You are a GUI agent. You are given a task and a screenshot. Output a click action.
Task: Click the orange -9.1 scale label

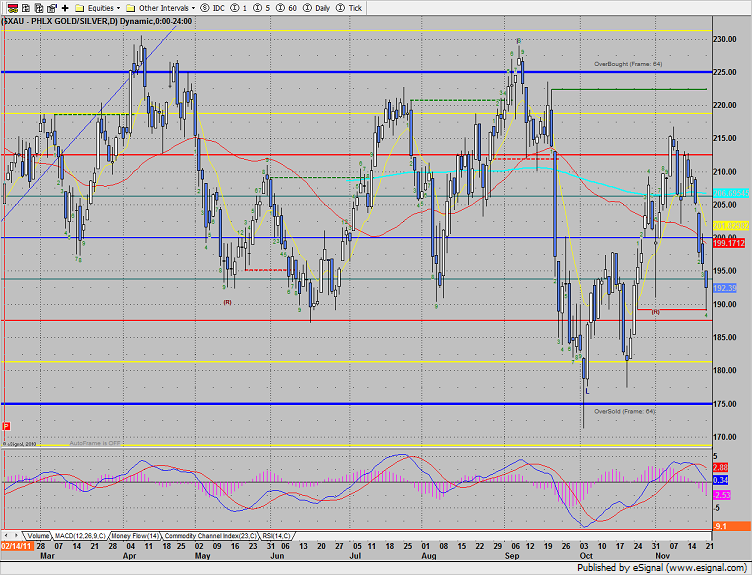click(x=731, y=526)
